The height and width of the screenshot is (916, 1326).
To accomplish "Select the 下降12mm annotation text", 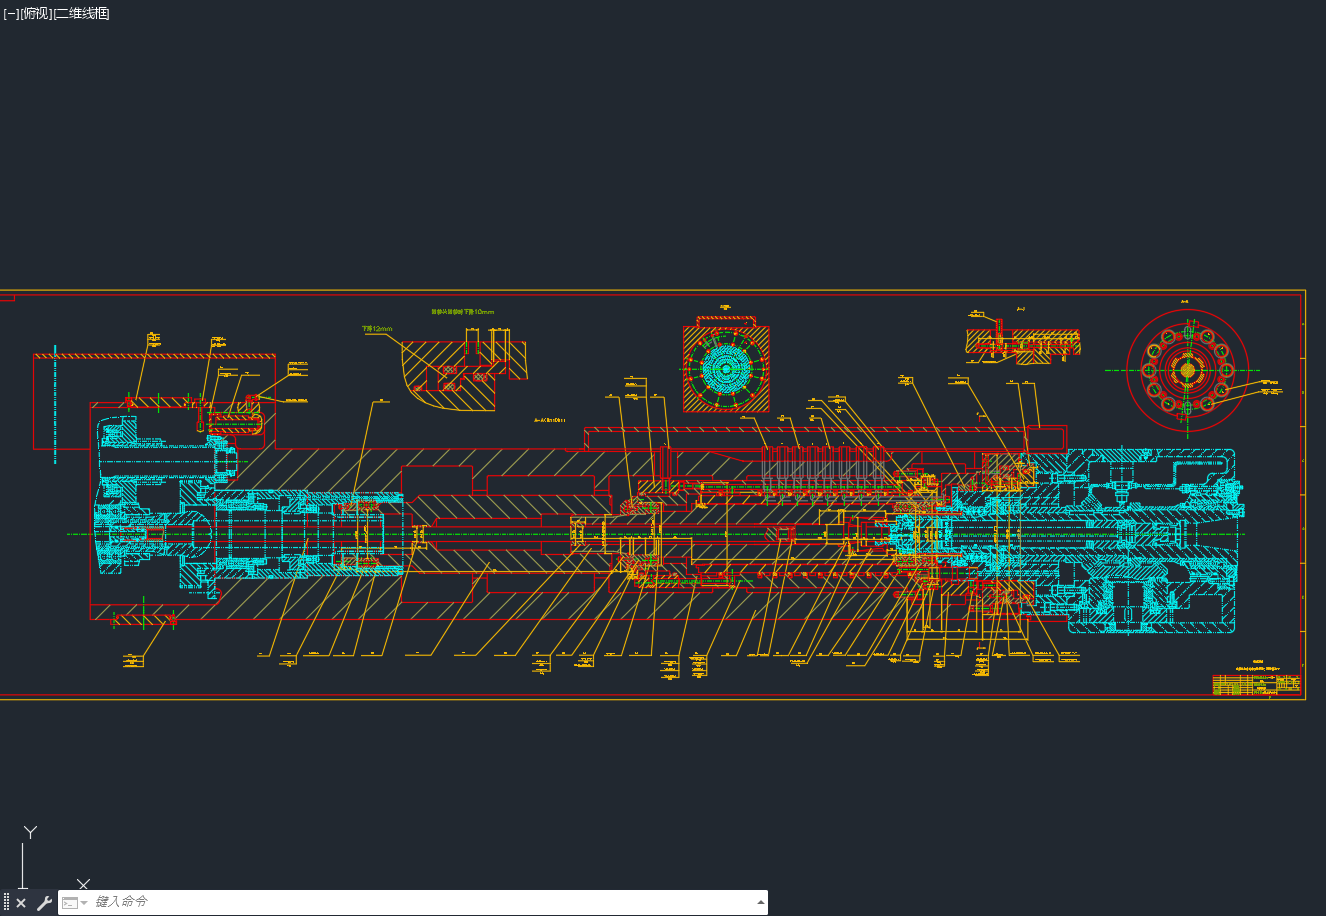I will point(377,328).
